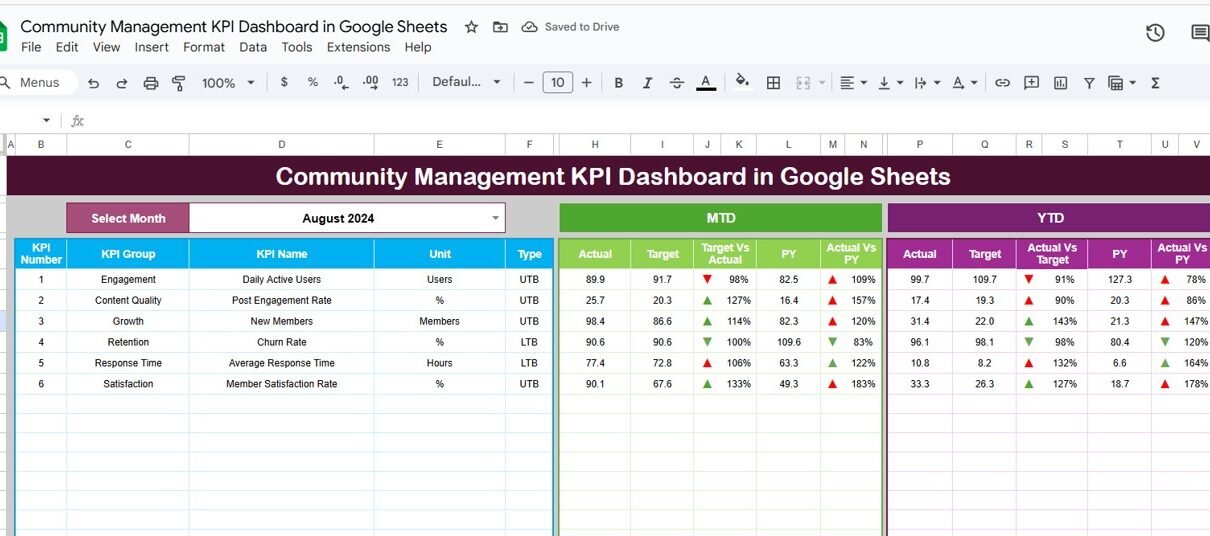Toggle bold formatting
This screenshot has width=1210, height=536.
coord(619,83)
